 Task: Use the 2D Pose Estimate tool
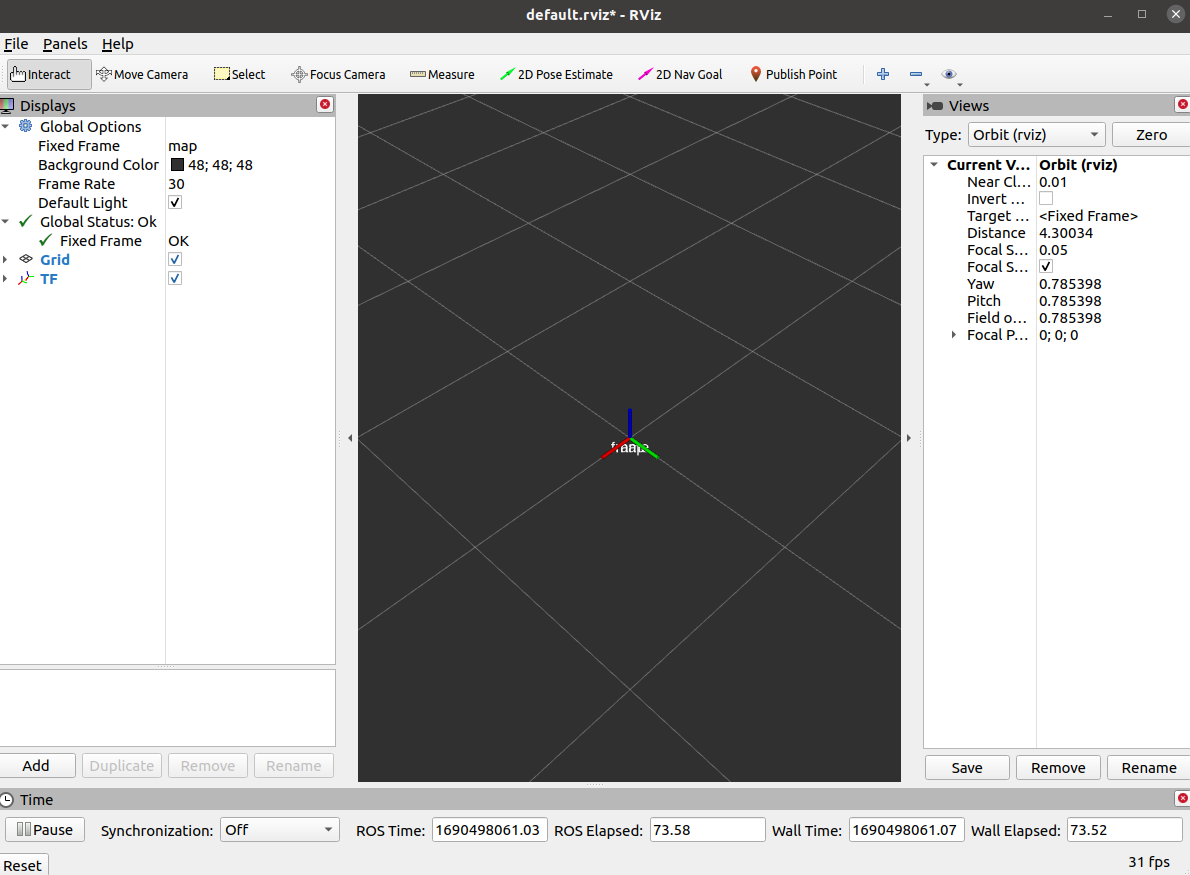pos(557,74)
